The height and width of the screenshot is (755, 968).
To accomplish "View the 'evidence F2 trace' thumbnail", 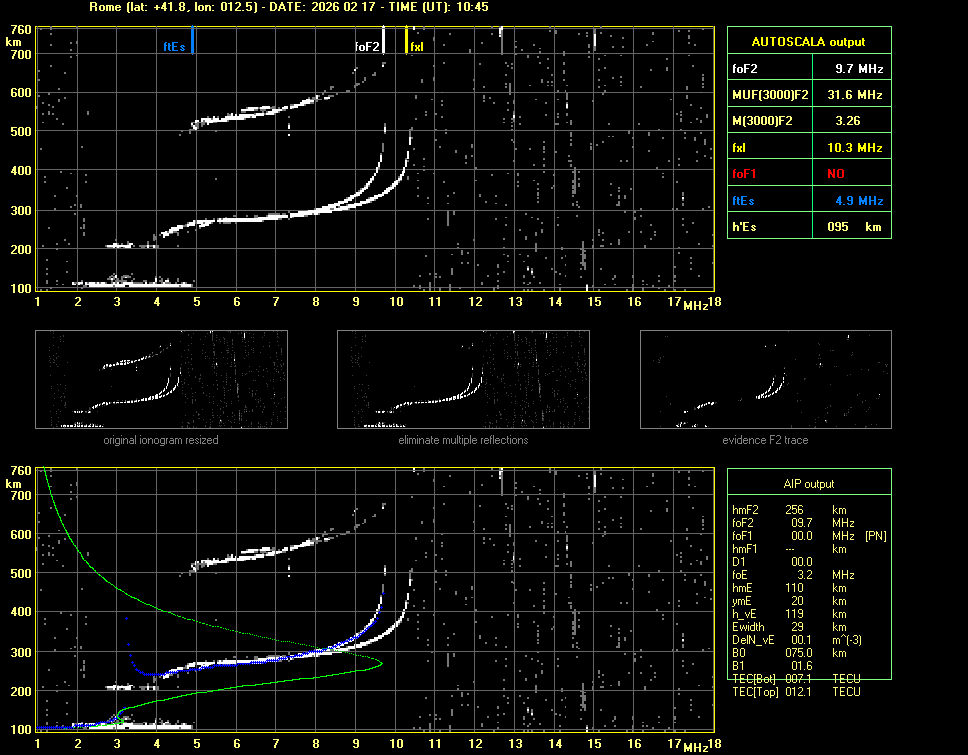I will click(765, 379).
